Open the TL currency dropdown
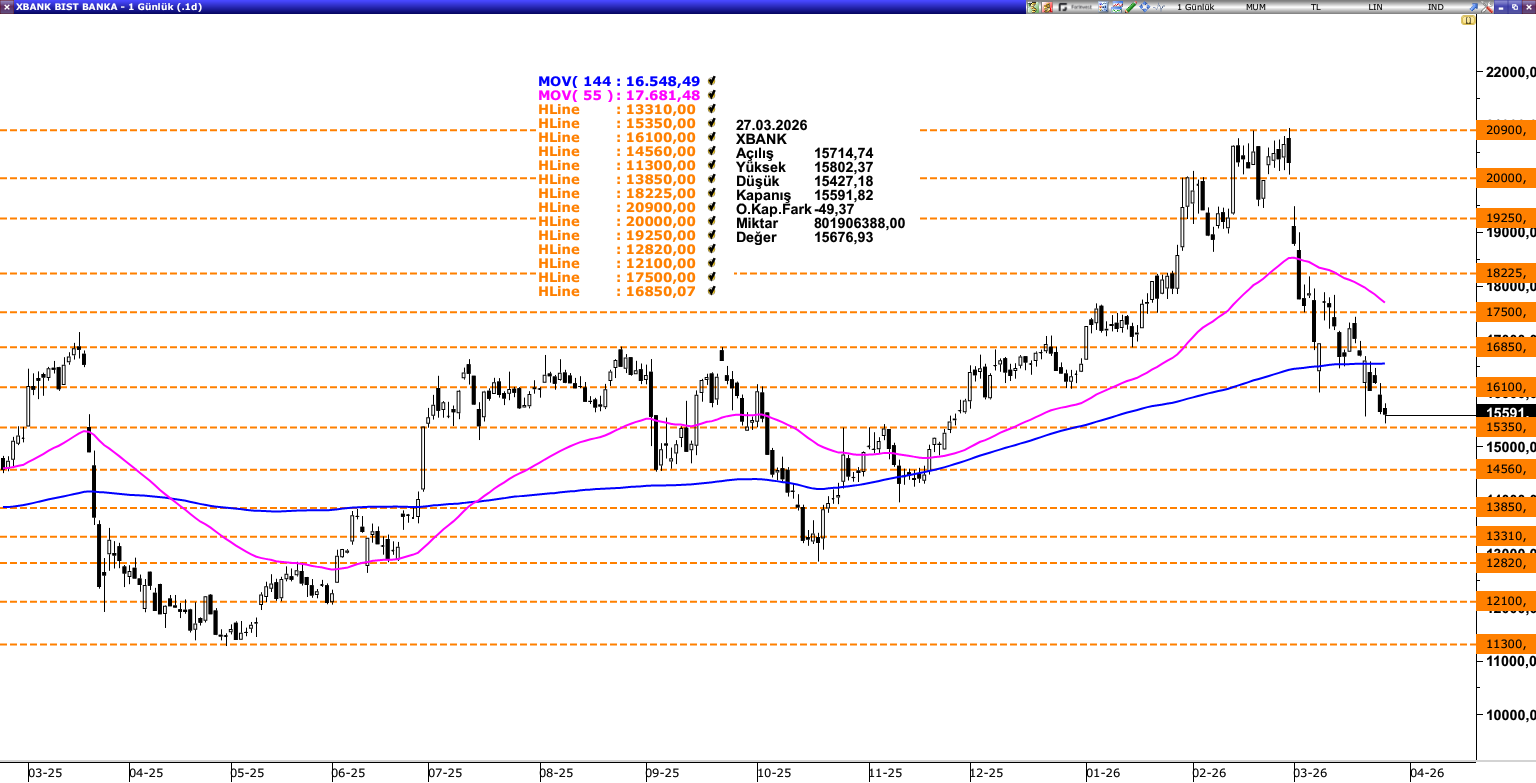 1315,7
